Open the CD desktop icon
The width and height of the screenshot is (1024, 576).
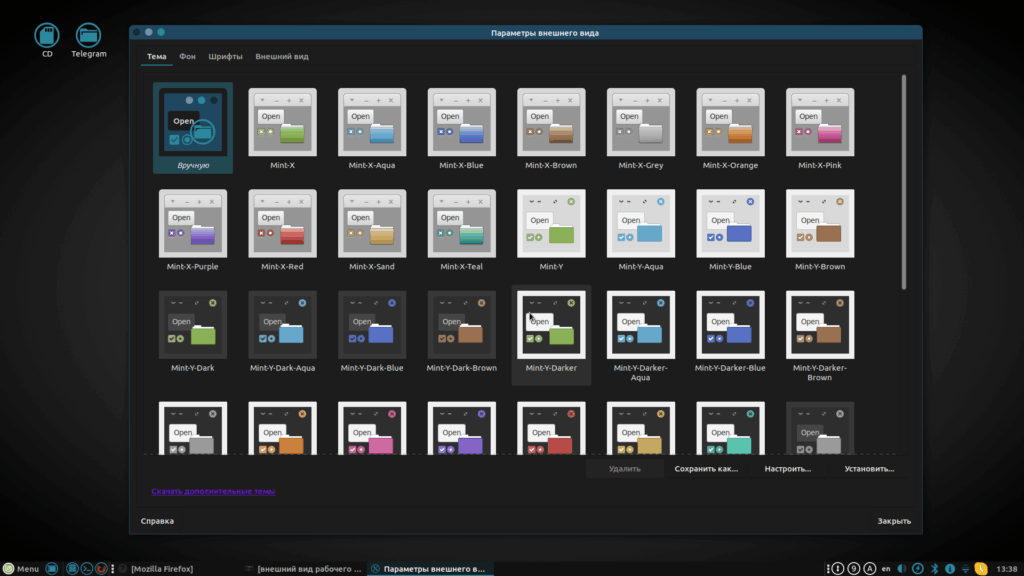pyautogui.click(x=46, y=37)
